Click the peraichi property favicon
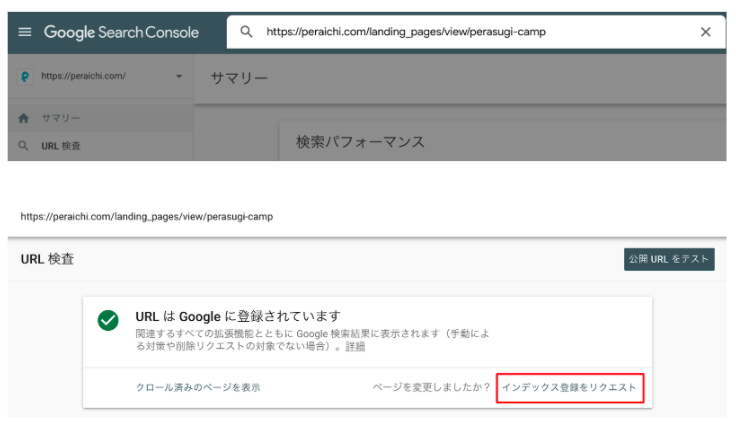This screenshot has height=422, width=736. click(x=25, y=77)
